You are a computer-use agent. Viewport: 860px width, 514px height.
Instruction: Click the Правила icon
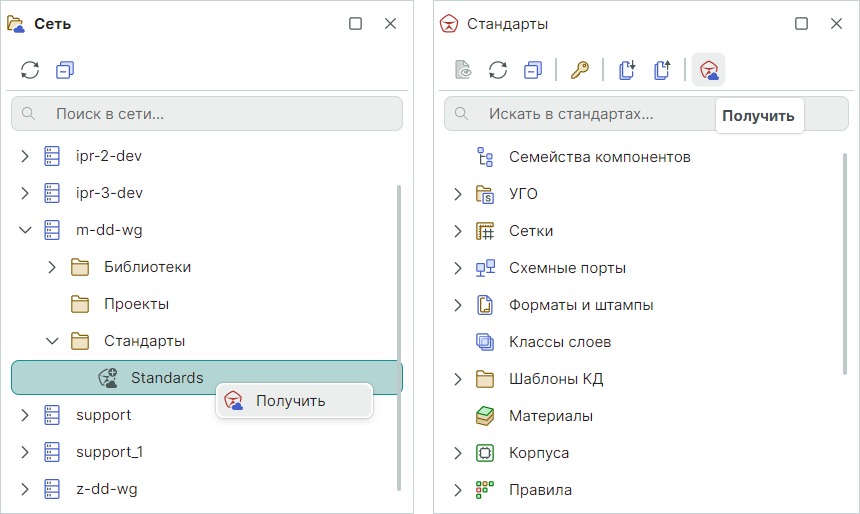[x=485, y=490]
